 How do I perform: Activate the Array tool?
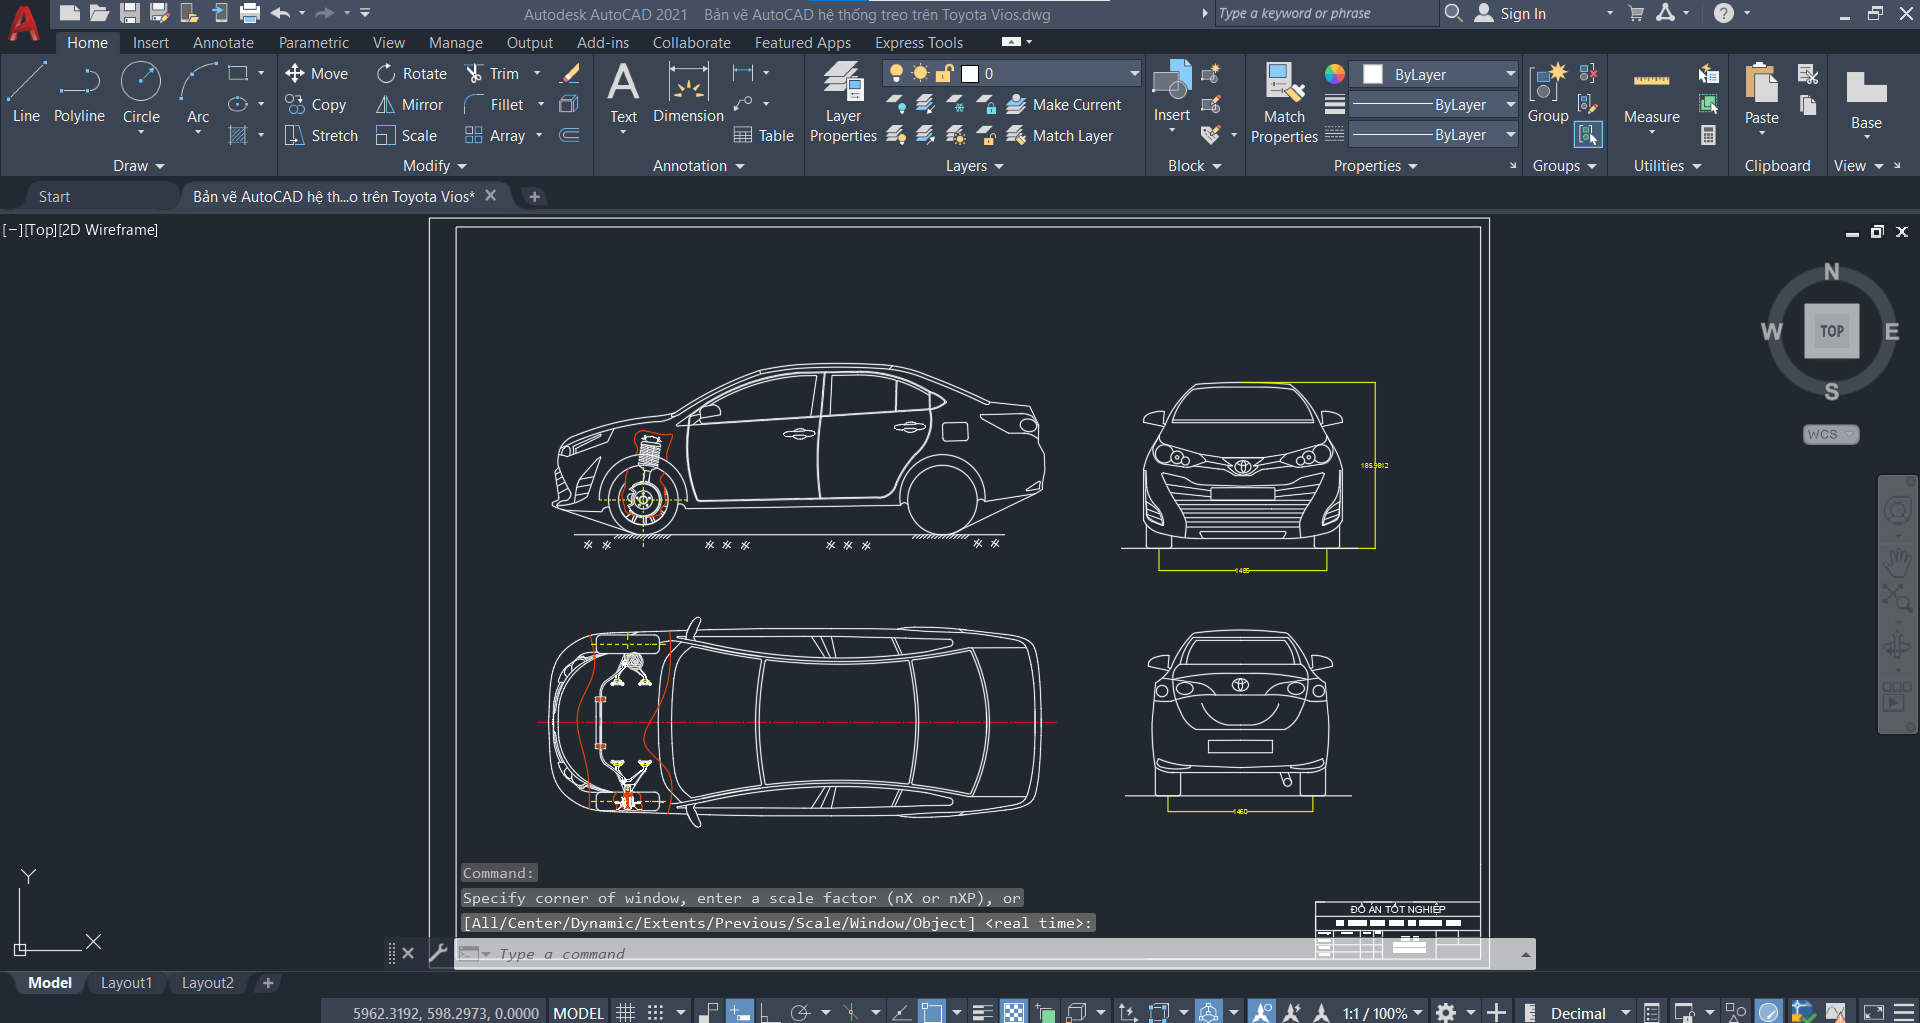(495, 135)
